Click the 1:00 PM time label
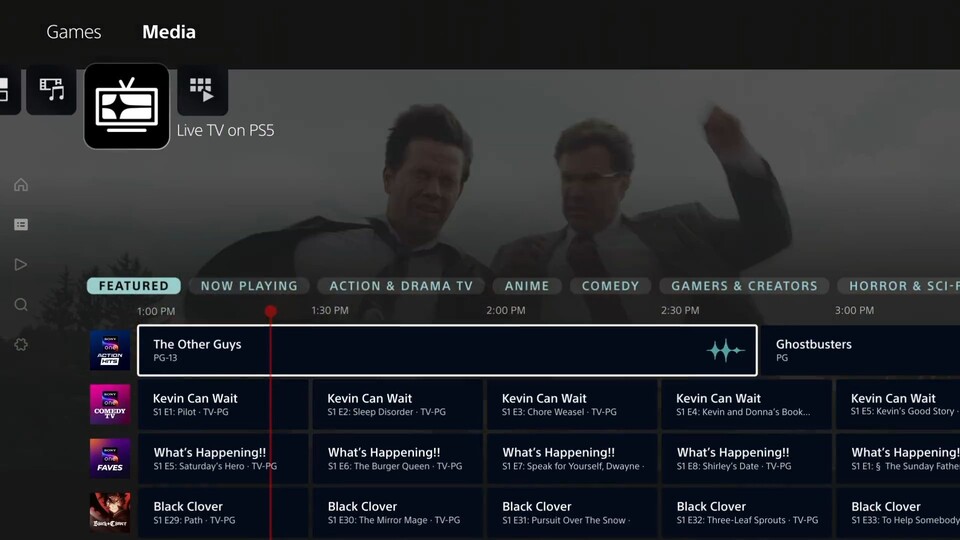 156,311
